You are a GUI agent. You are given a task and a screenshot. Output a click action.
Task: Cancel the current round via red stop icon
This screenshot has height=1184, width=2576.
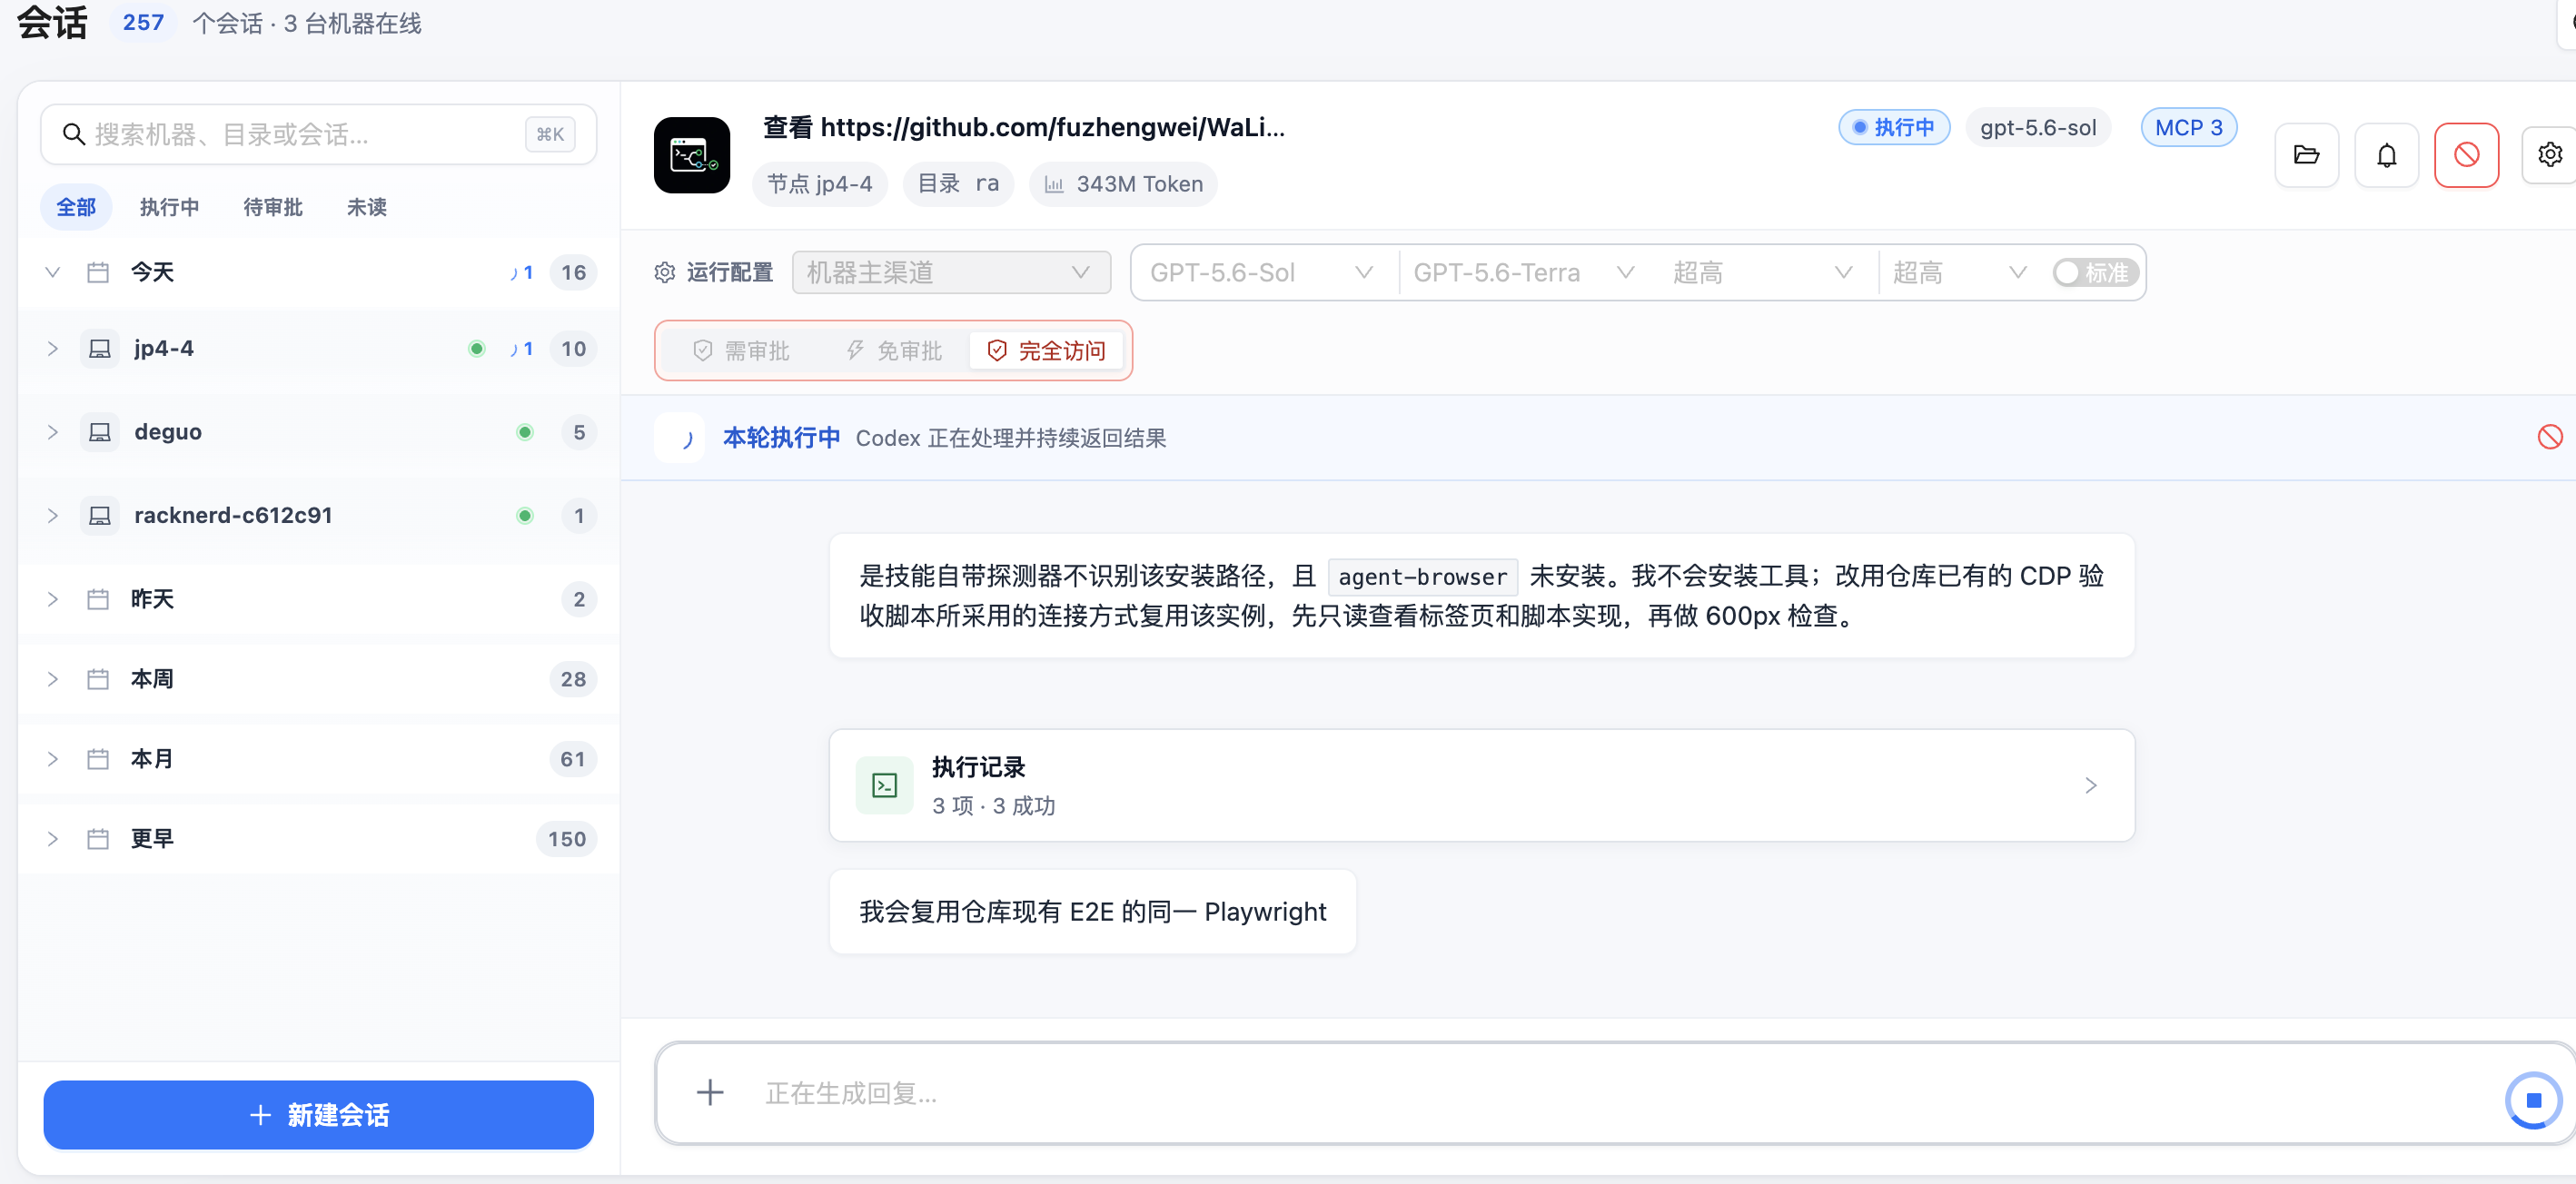[x=2549, y=437]
